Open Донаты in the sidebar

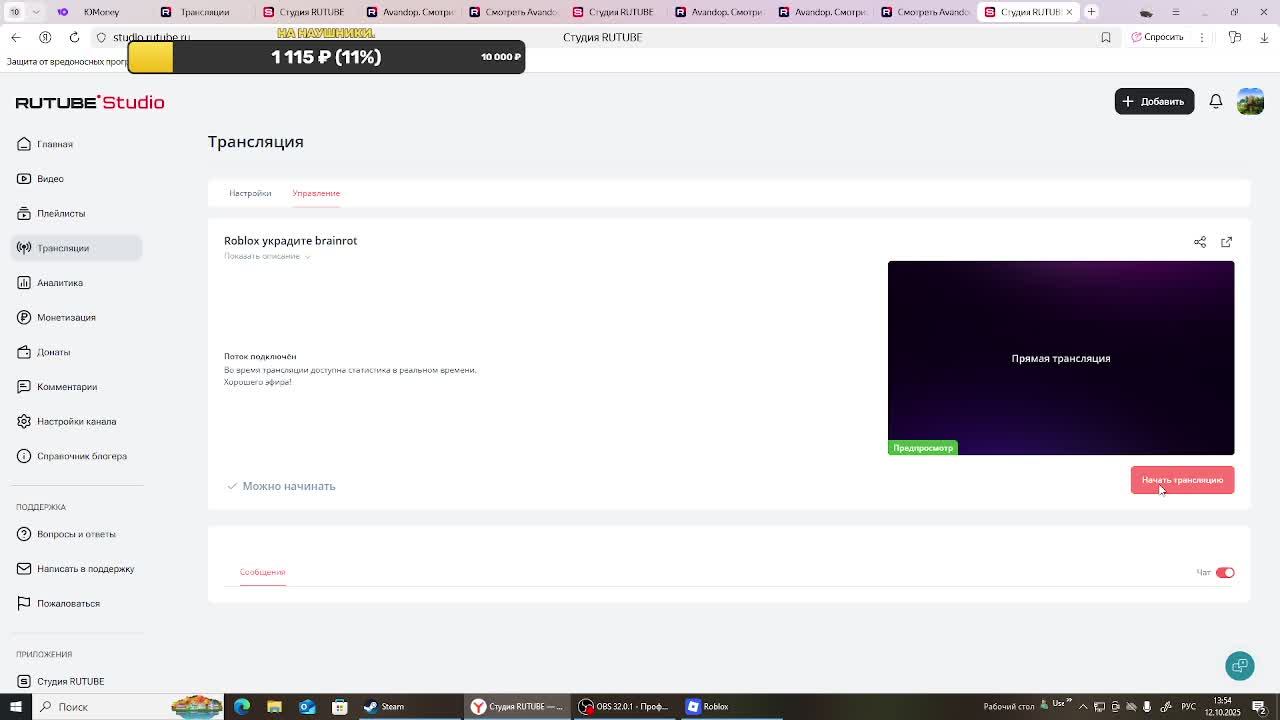click(x=77, y=352)
